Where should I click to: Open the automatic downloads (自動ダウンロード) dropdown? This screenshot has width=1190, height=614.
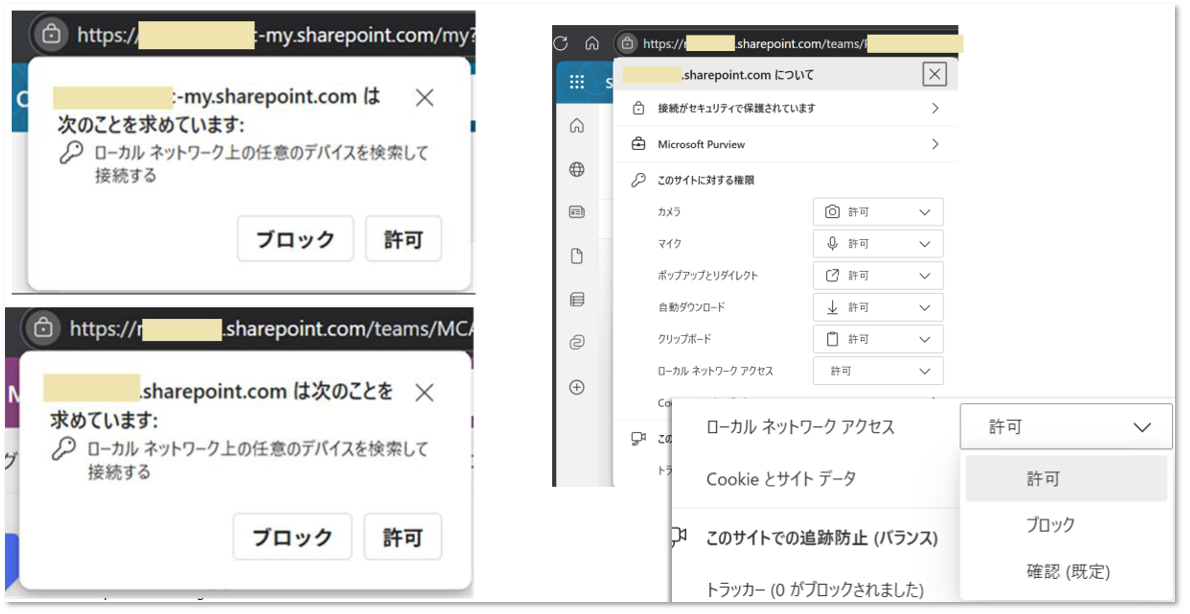(x=878, y=307)
